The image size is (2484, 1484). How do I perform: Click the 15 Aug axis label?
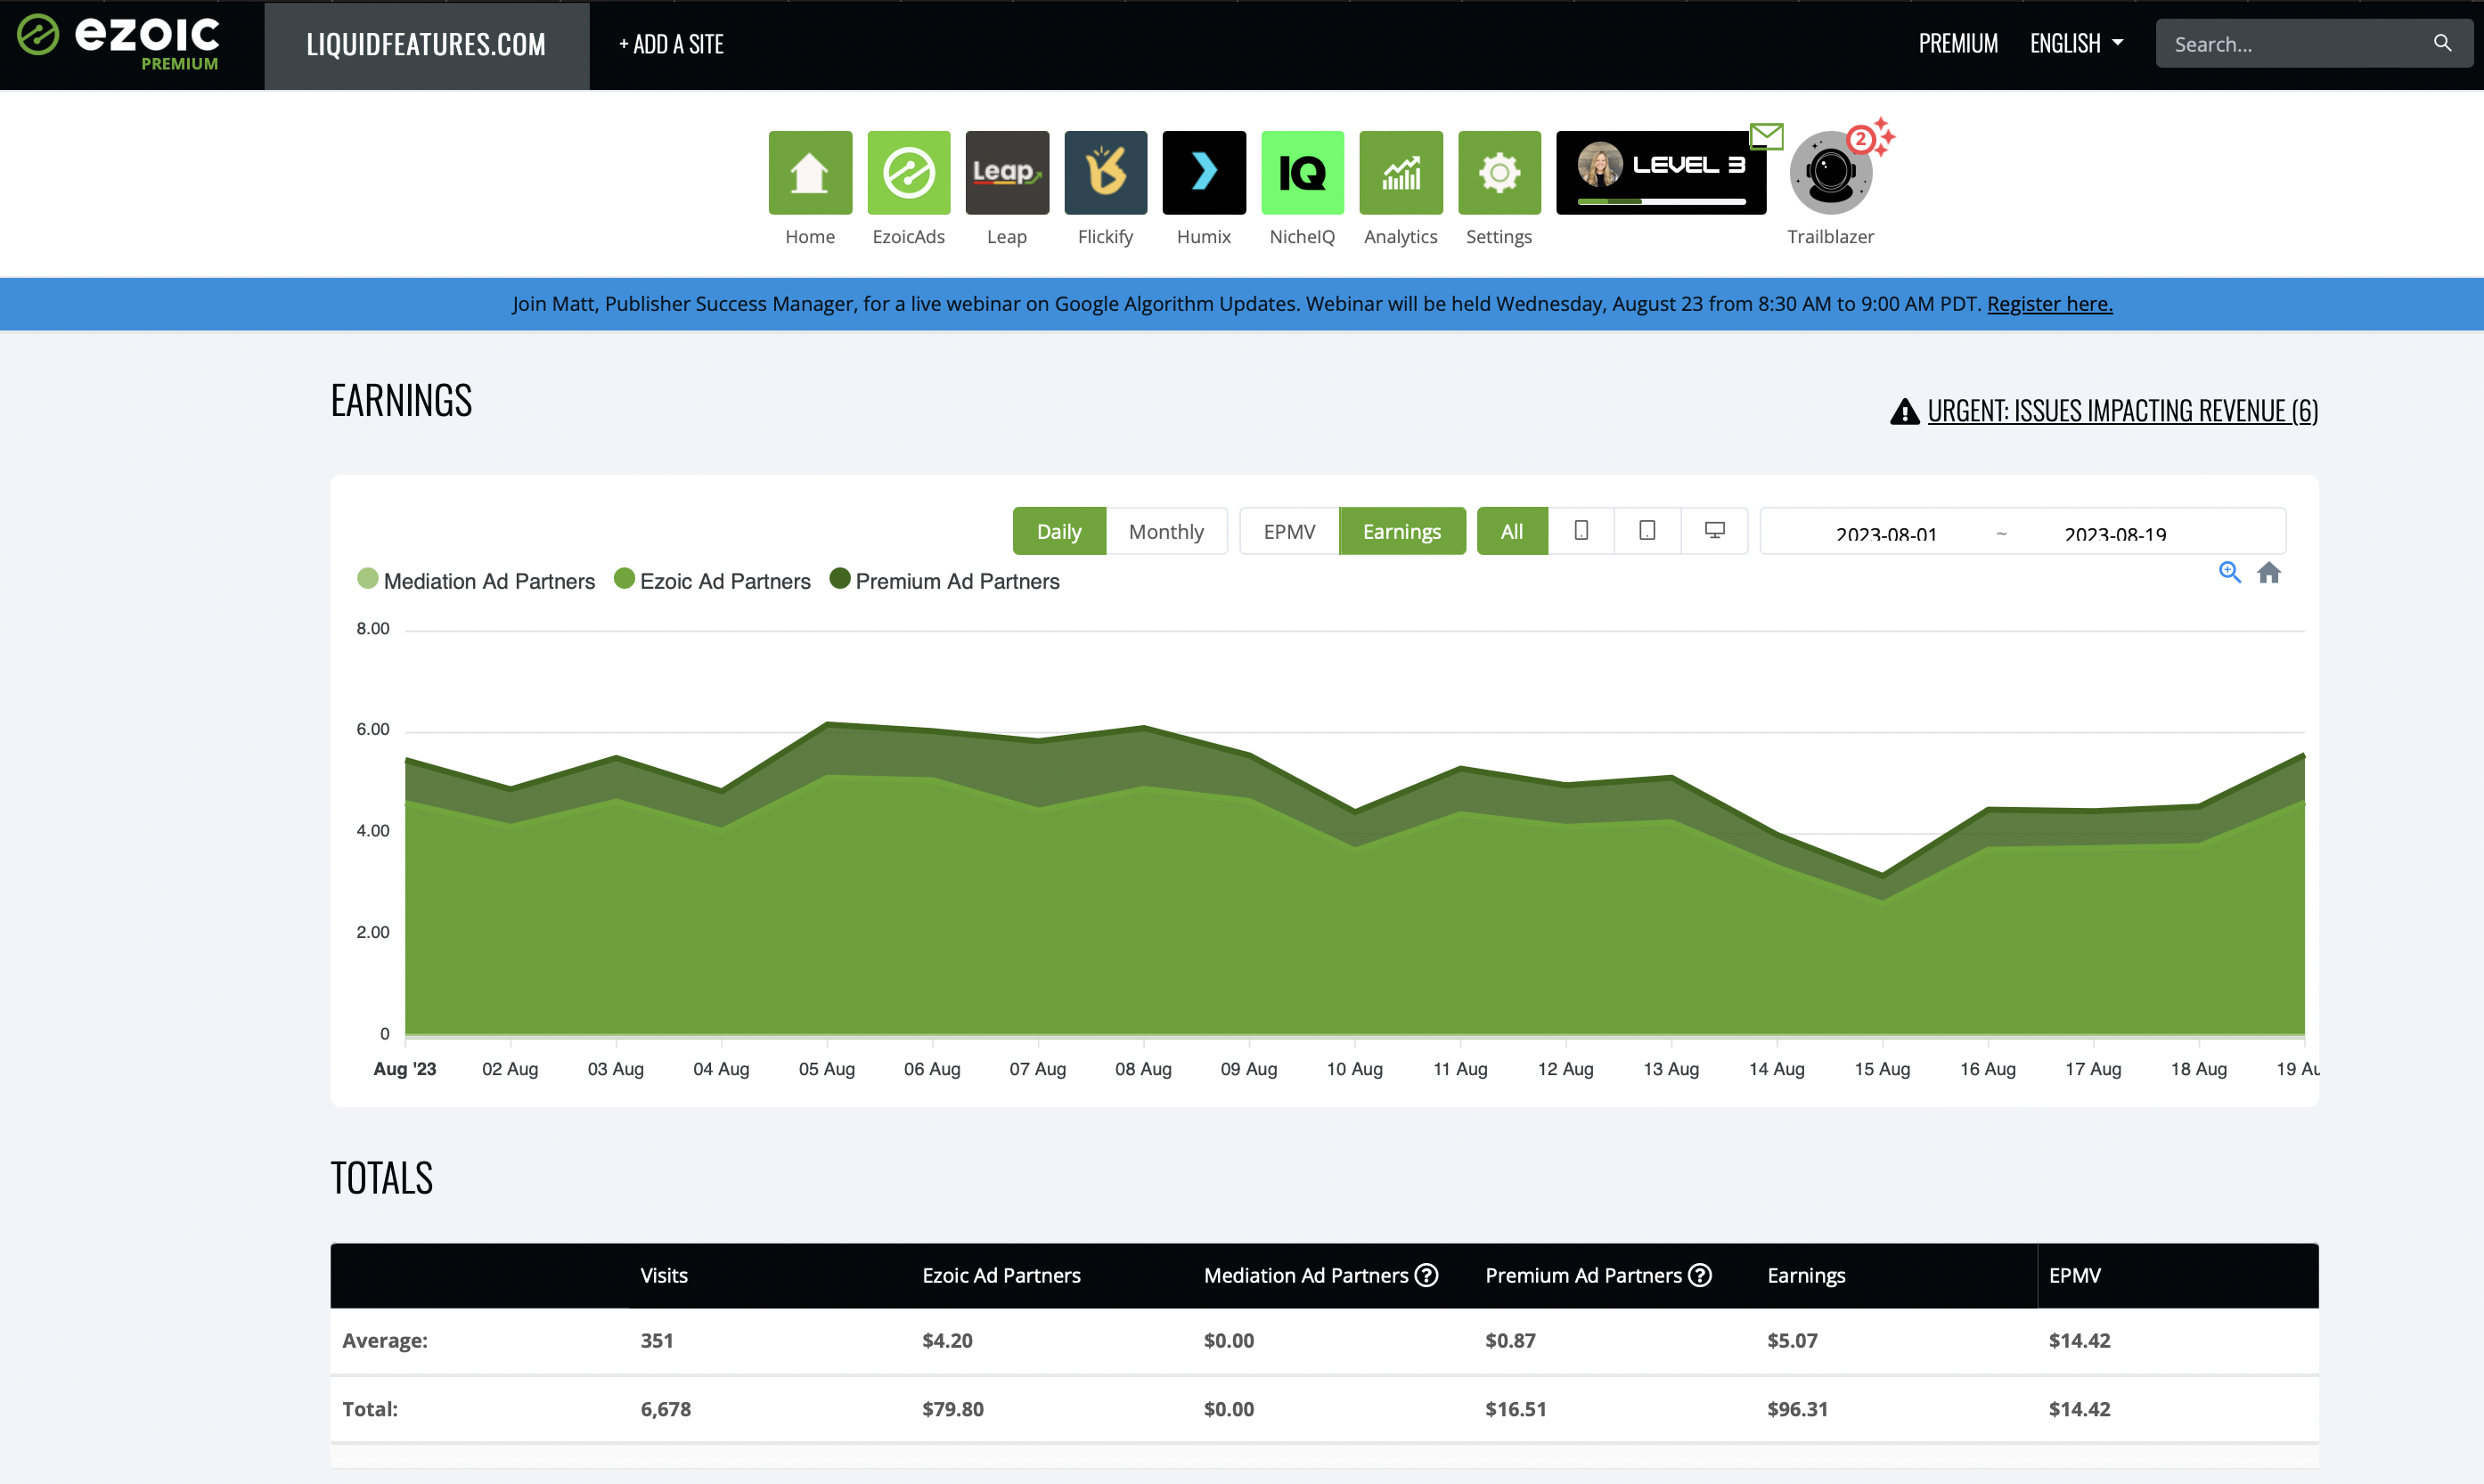1882,1068
